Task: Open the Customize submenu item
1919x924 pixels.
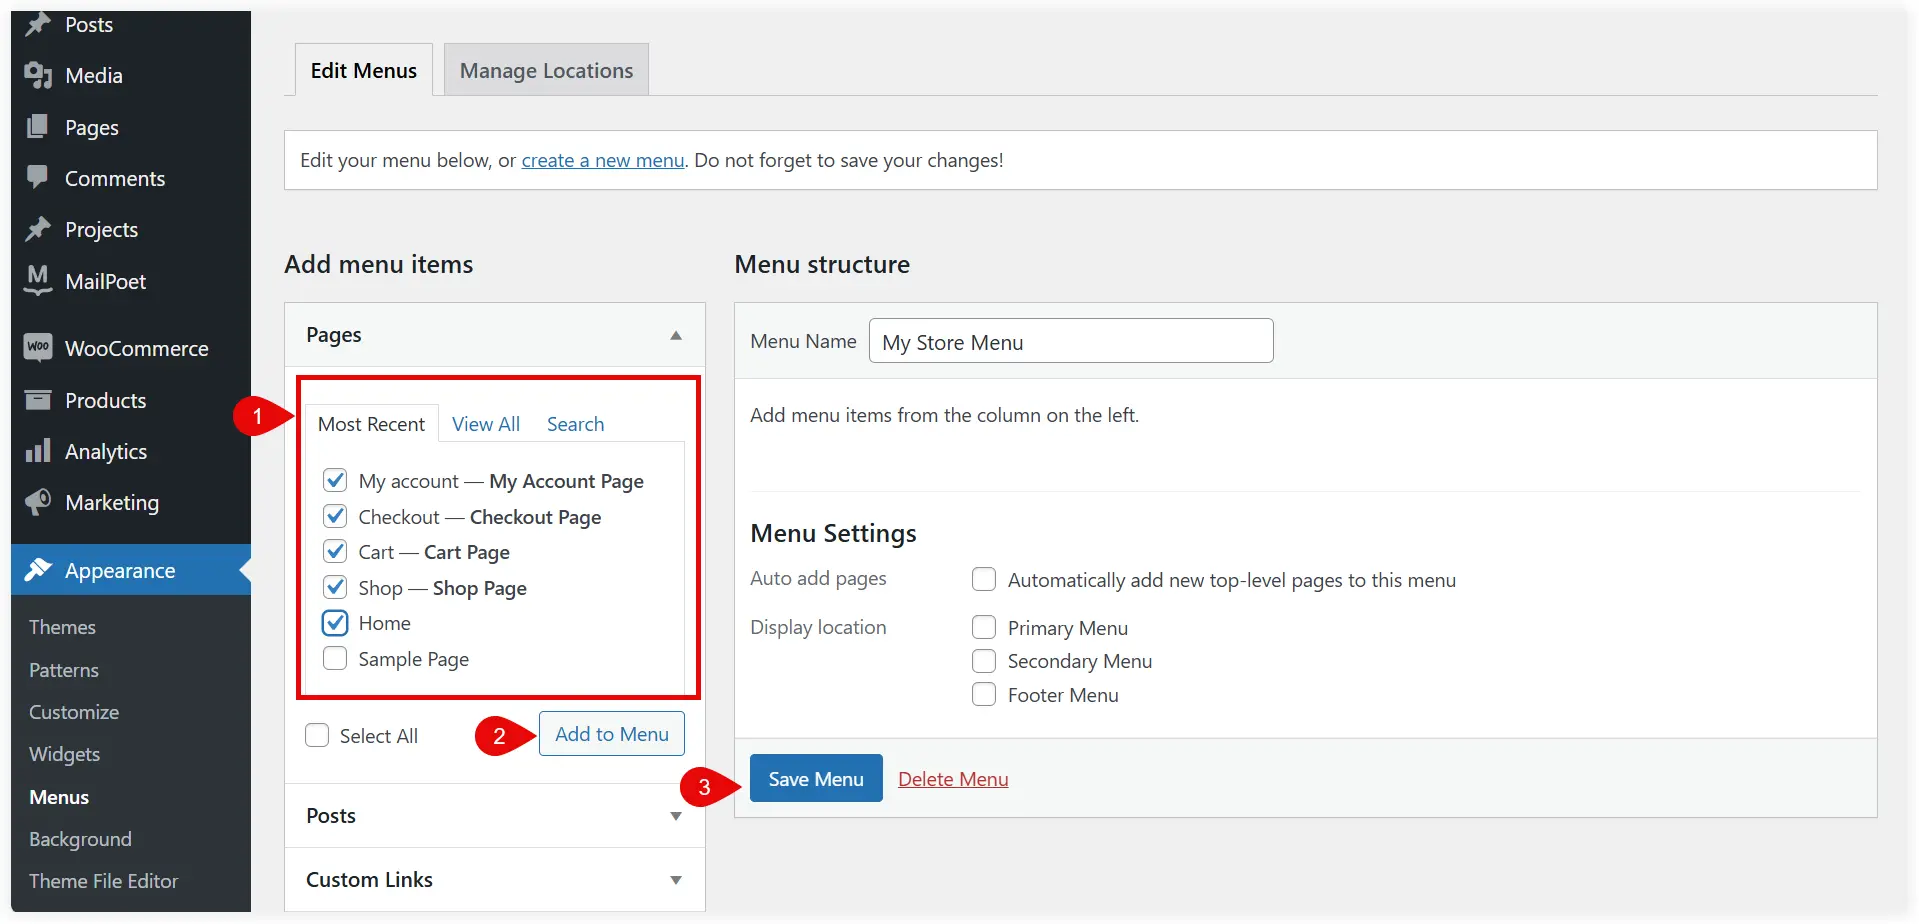Action: [x=74, y=712]
